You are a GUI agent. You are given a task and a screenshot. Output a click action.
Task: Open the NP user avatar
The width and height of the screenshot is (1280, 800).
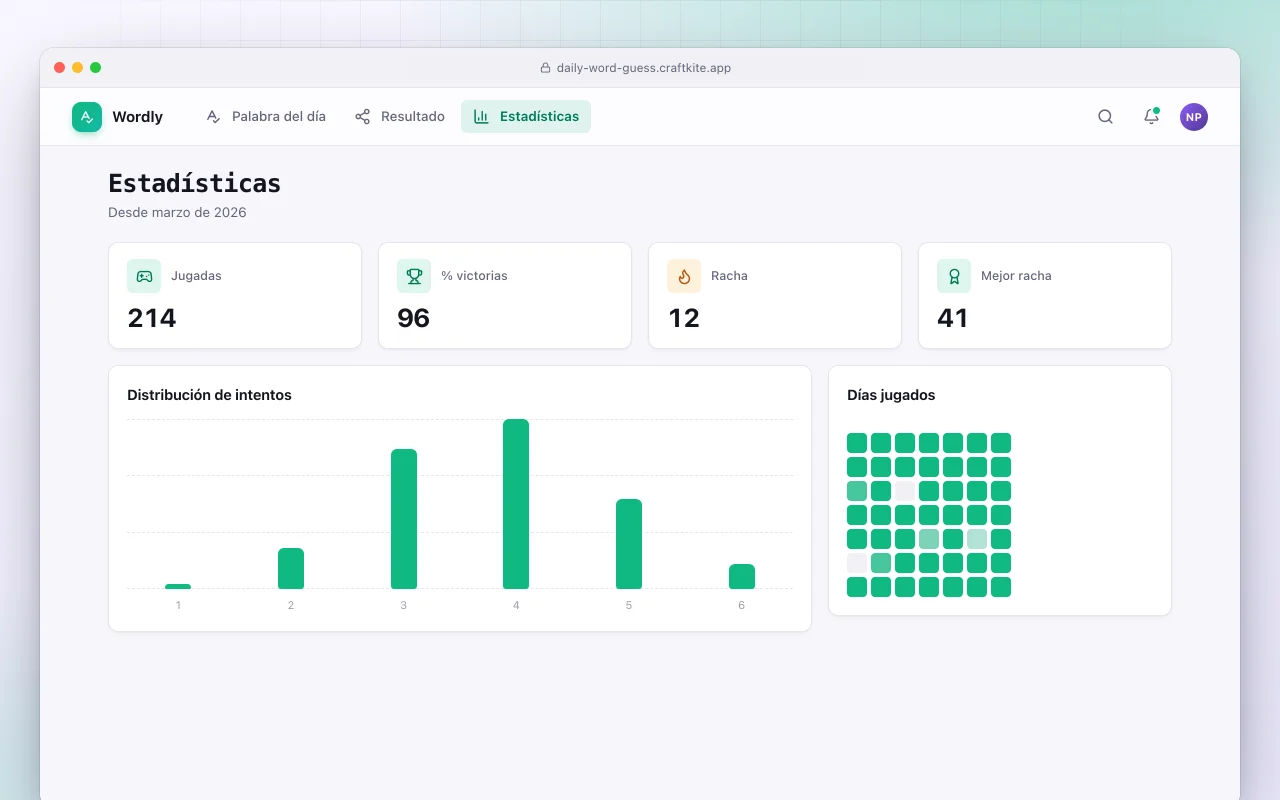click(1194, 117)
